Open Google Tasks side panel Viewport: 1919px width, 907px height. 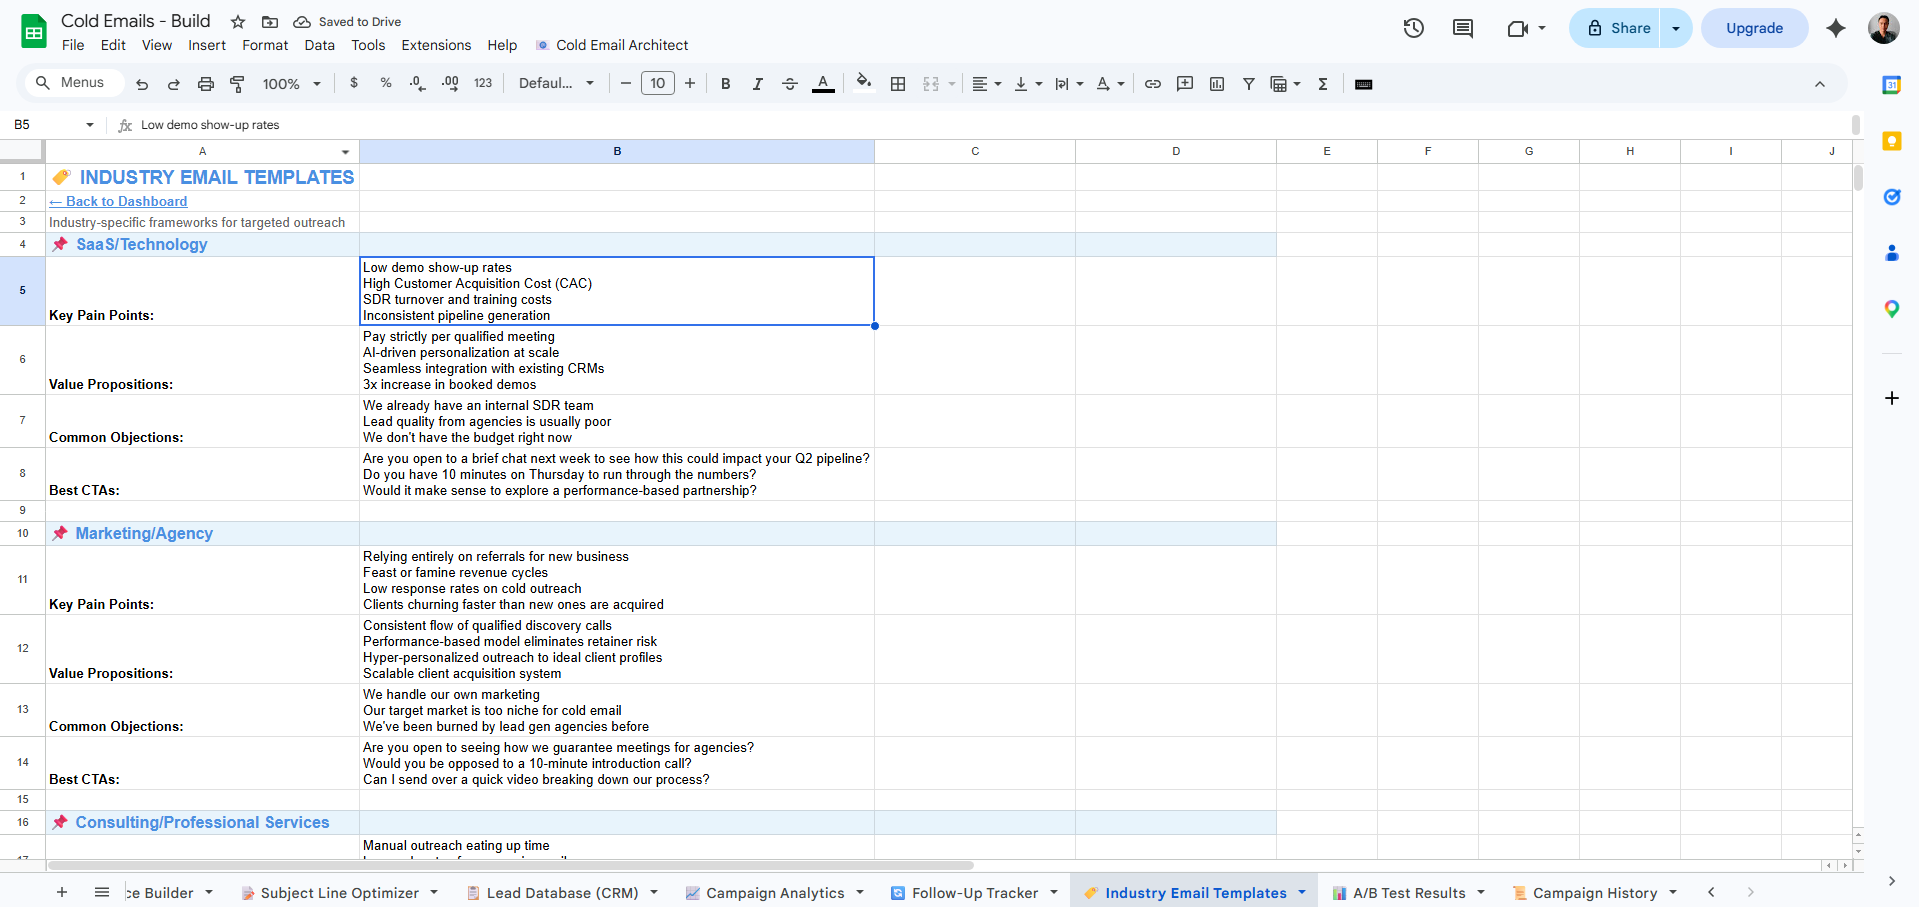tap(1892, 197)
